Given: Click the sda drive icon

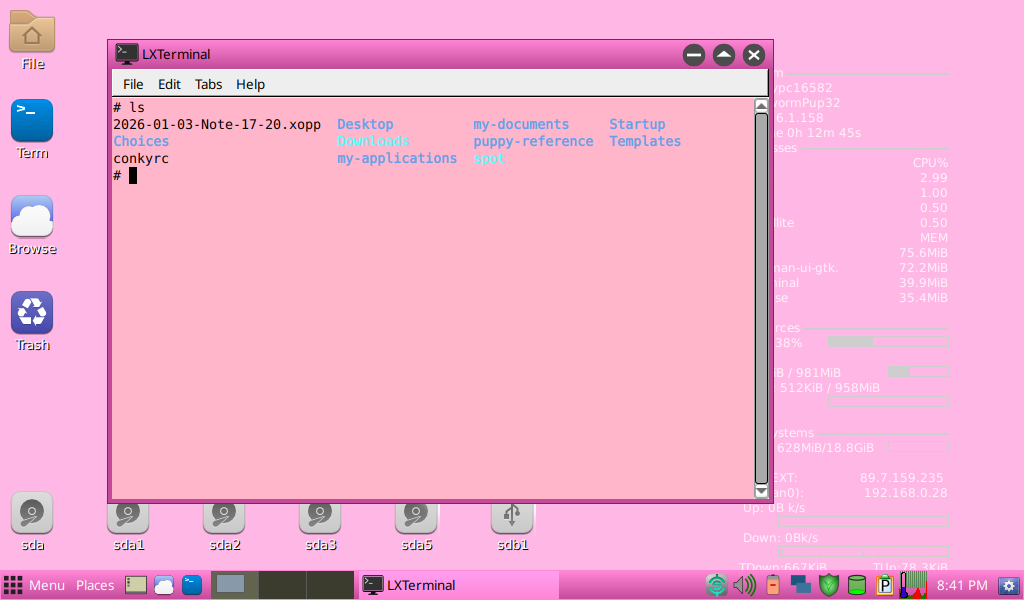Looking at the screenshot, I should coord(32,514).
